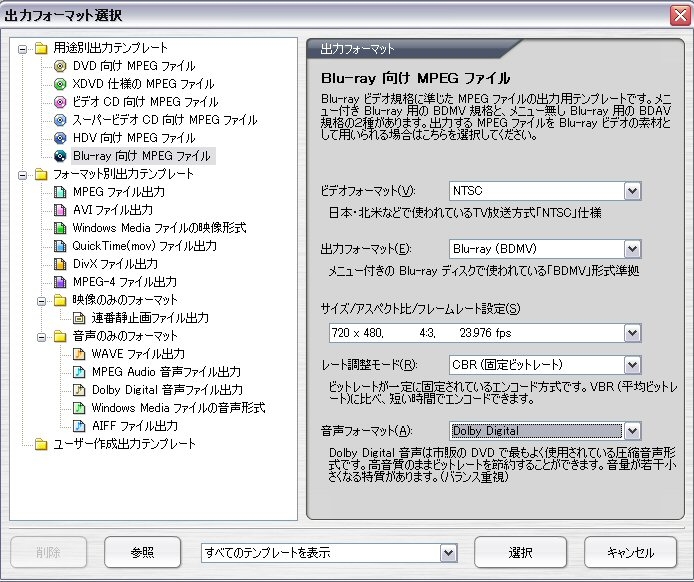Collapse the 用途別出力テンプレート tree node
The width and height of the screenshot is (694, 582).
pos(22,49)
